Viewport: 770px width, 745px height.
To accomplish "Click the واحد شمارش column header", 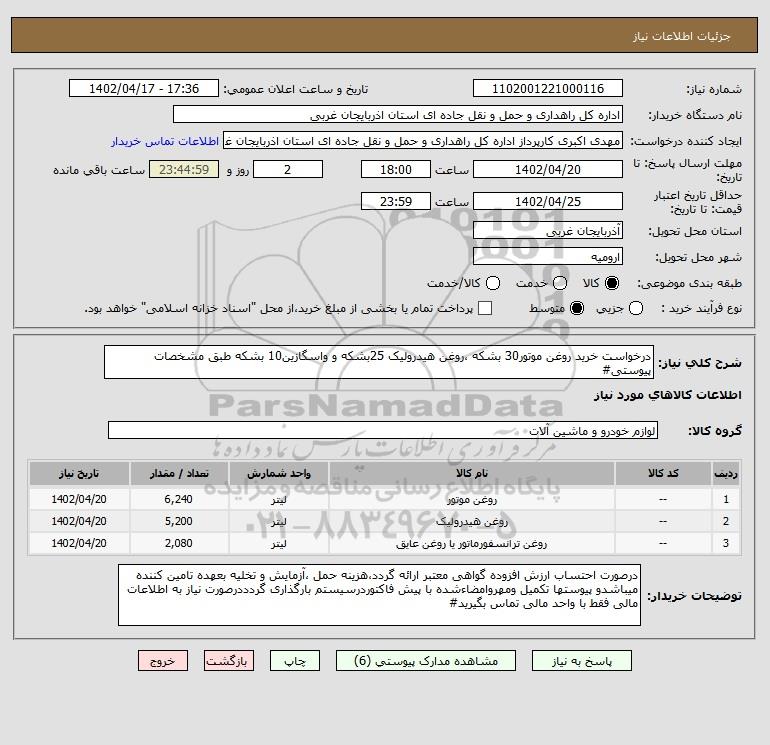I will point(278,473).
